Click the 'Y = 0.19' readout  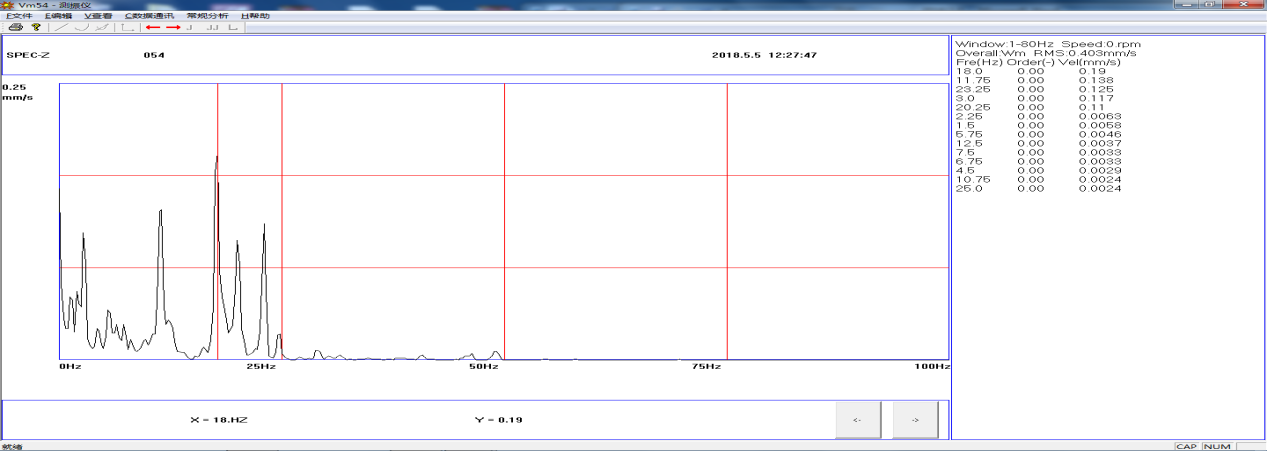(x=498, y=420)
